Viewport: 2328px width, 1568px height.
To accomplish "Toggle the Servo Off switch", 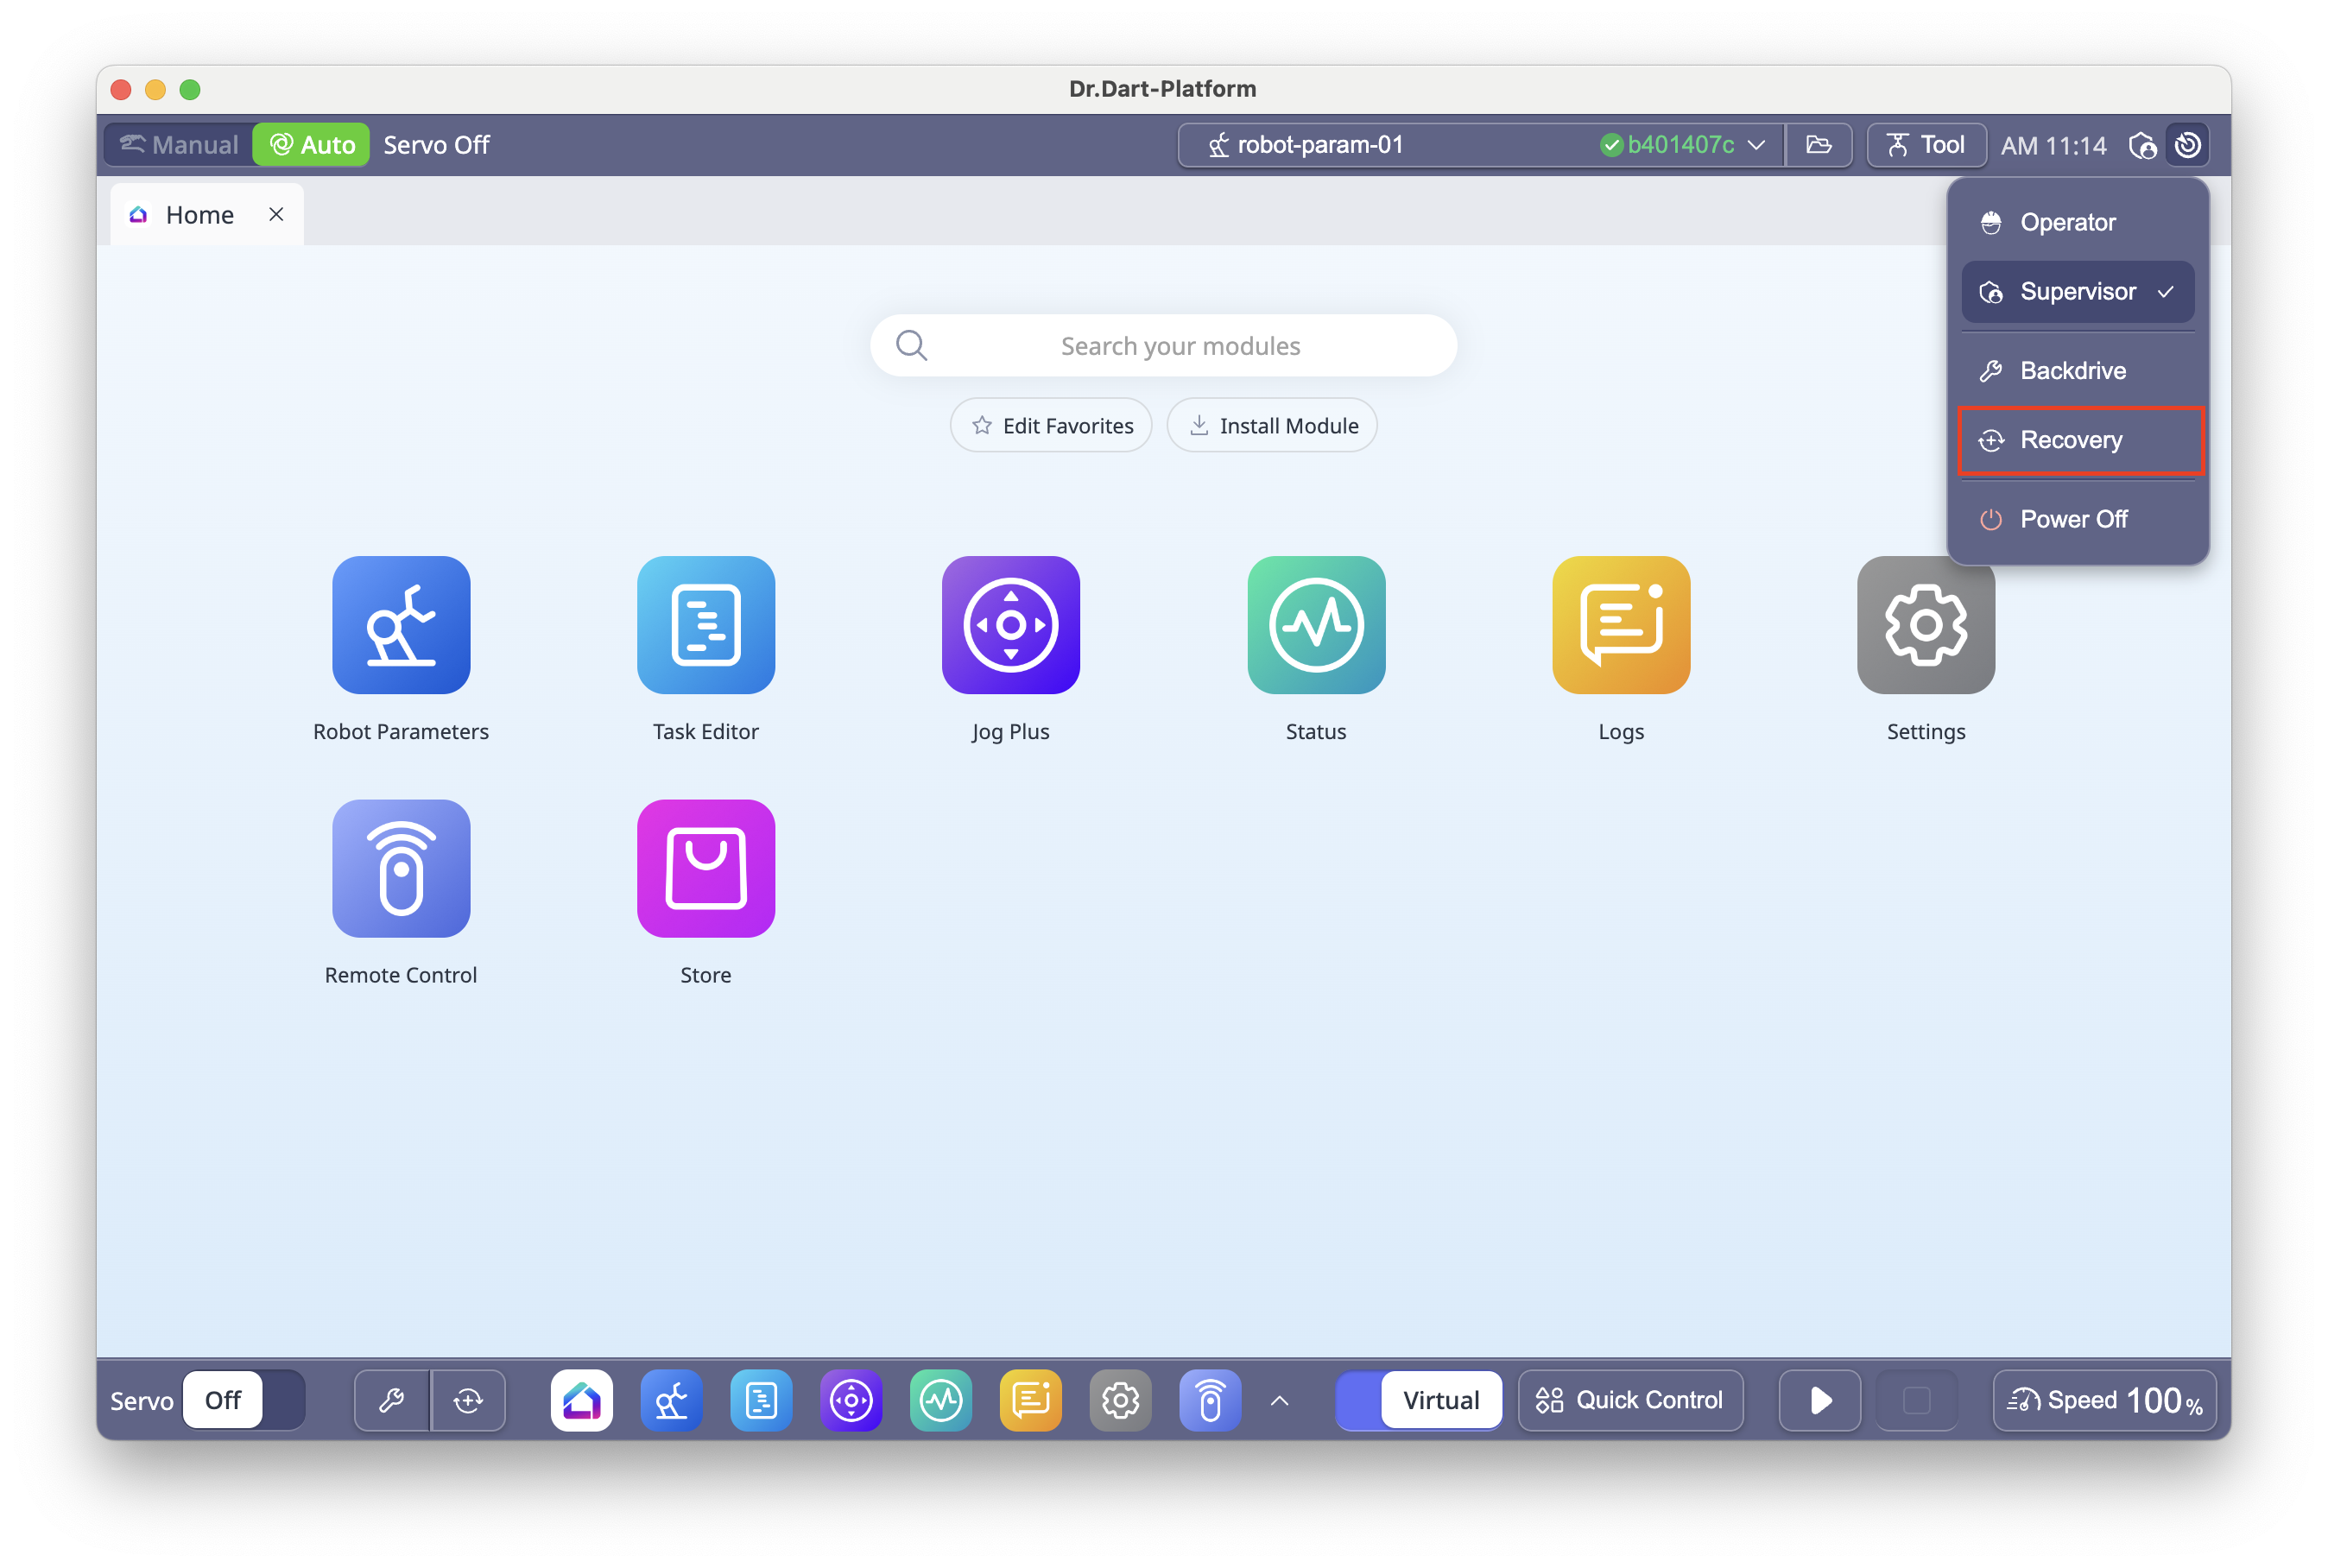I will click(x=243, y=1400).
